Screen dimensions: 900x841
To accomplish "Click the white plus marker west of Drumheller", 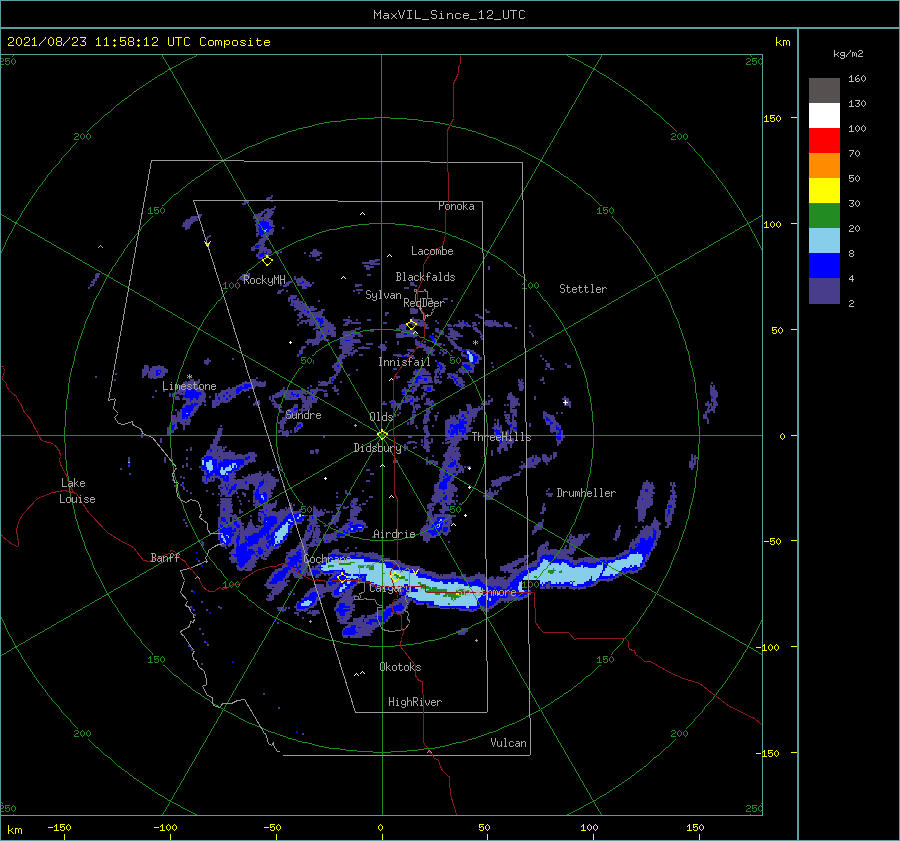I will tap(565, 402).
